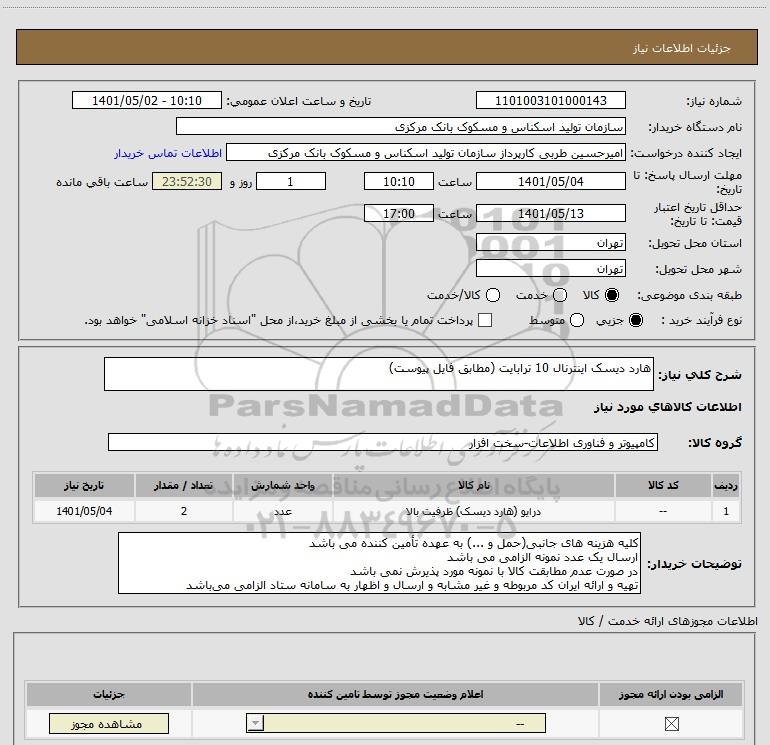Click the row number cell 1

726,511
